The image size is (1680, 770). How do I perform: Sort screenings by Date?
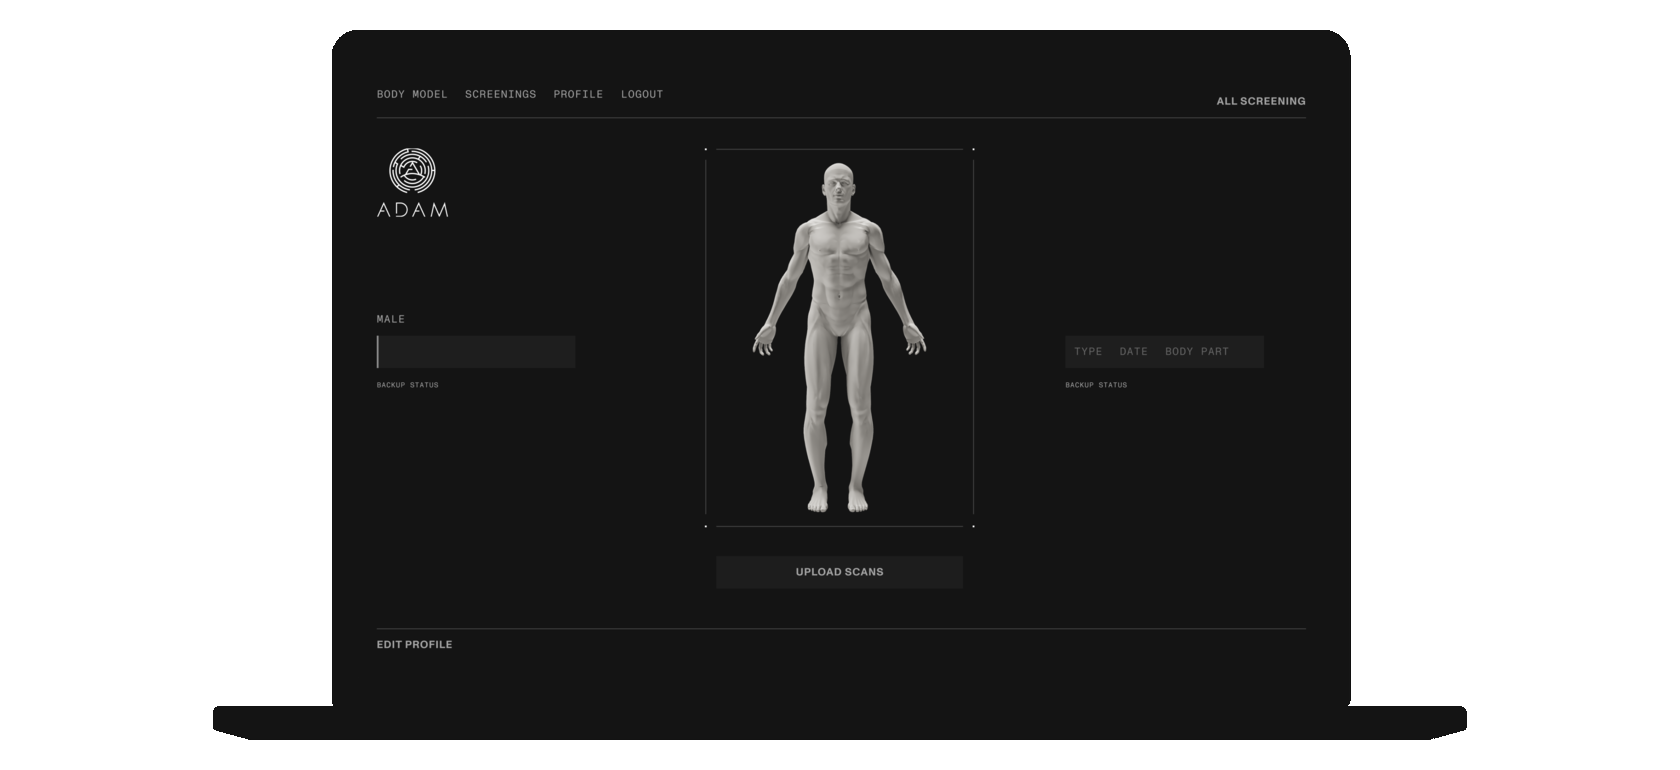coord(1133,352)
